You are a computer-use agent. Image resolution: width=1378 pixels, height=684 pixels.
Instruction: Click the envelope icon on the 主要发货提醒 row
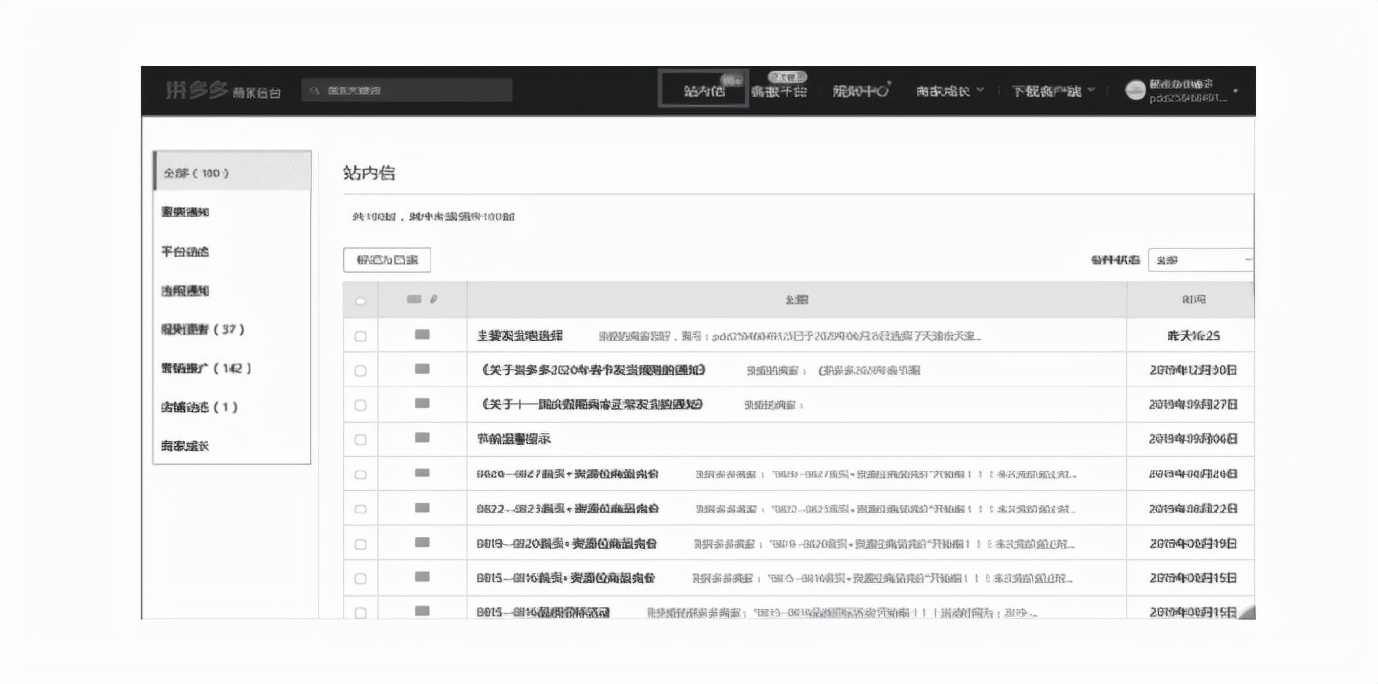tap(422, 335)
